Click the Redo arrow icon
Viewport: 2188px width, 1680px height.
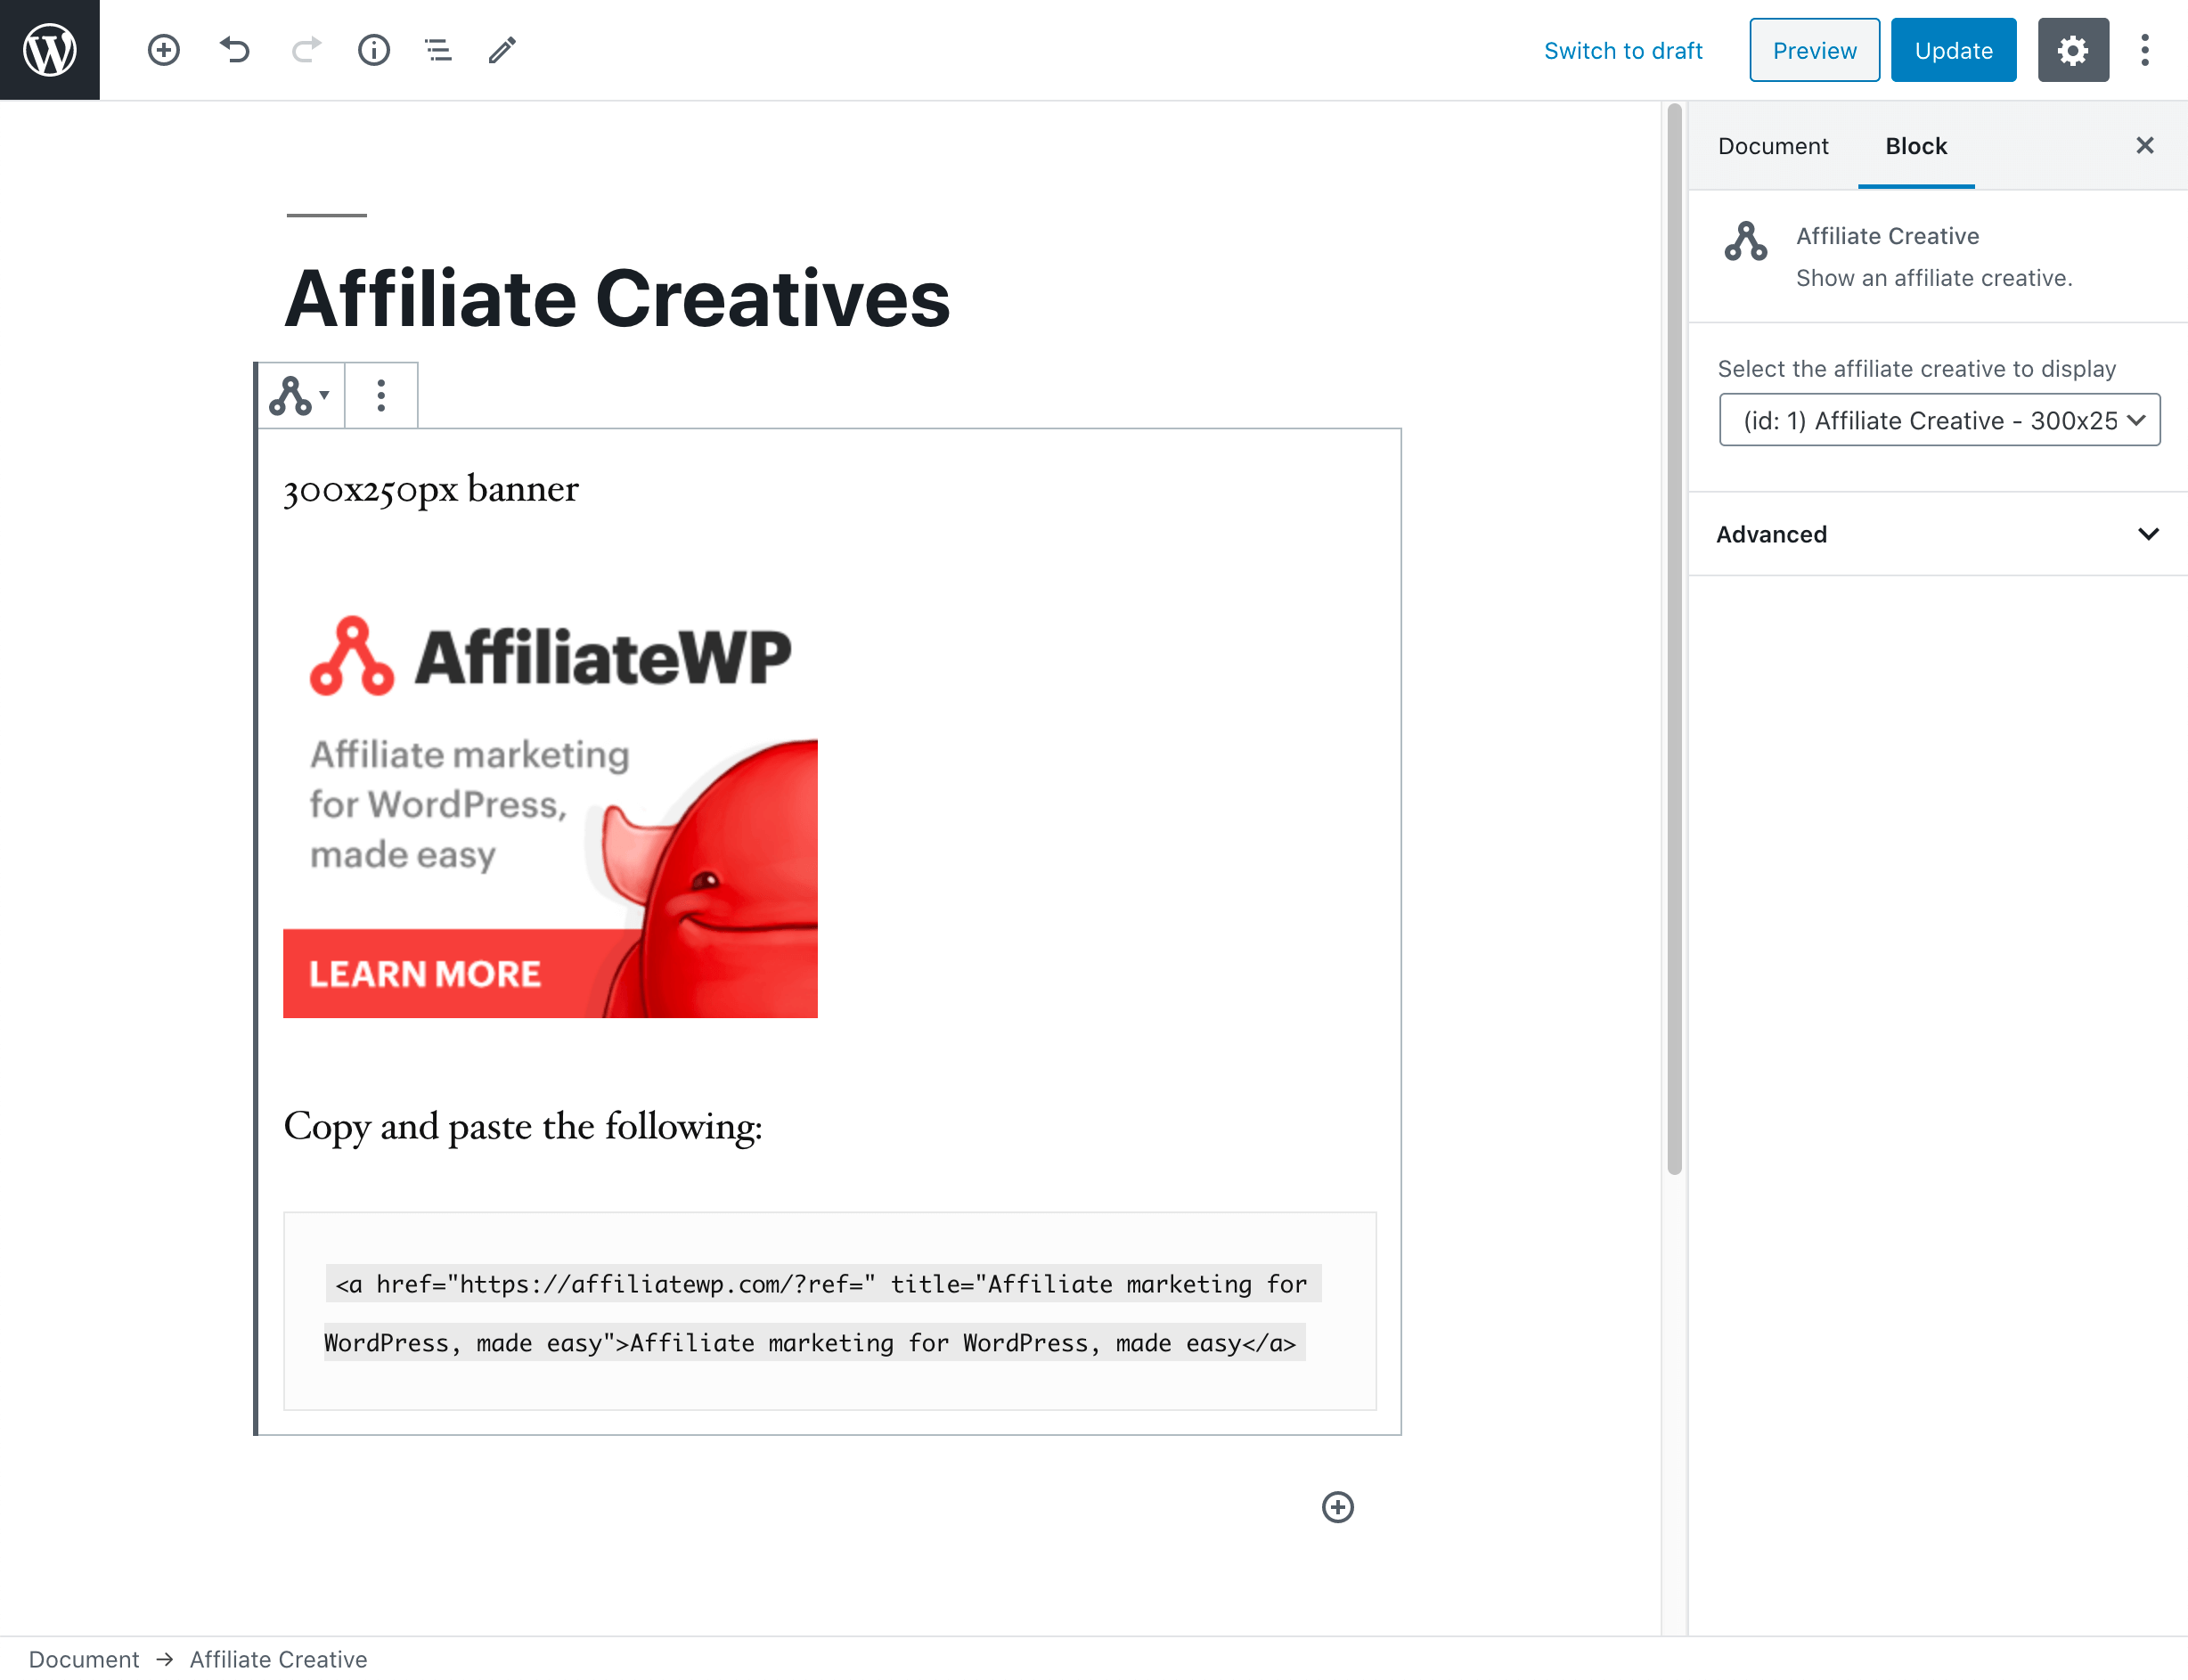pyautogui.click(x=306, y=50)
